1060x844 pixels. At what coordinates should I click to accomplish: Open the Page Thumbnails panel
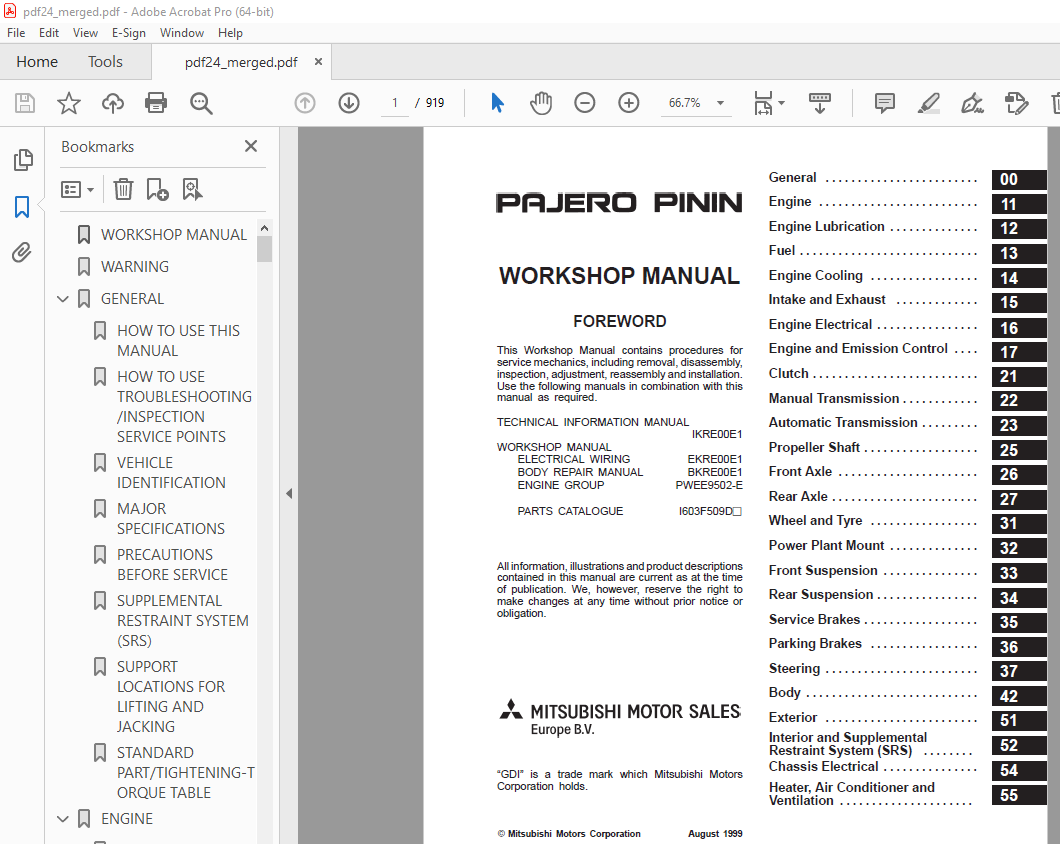(22, 160)
